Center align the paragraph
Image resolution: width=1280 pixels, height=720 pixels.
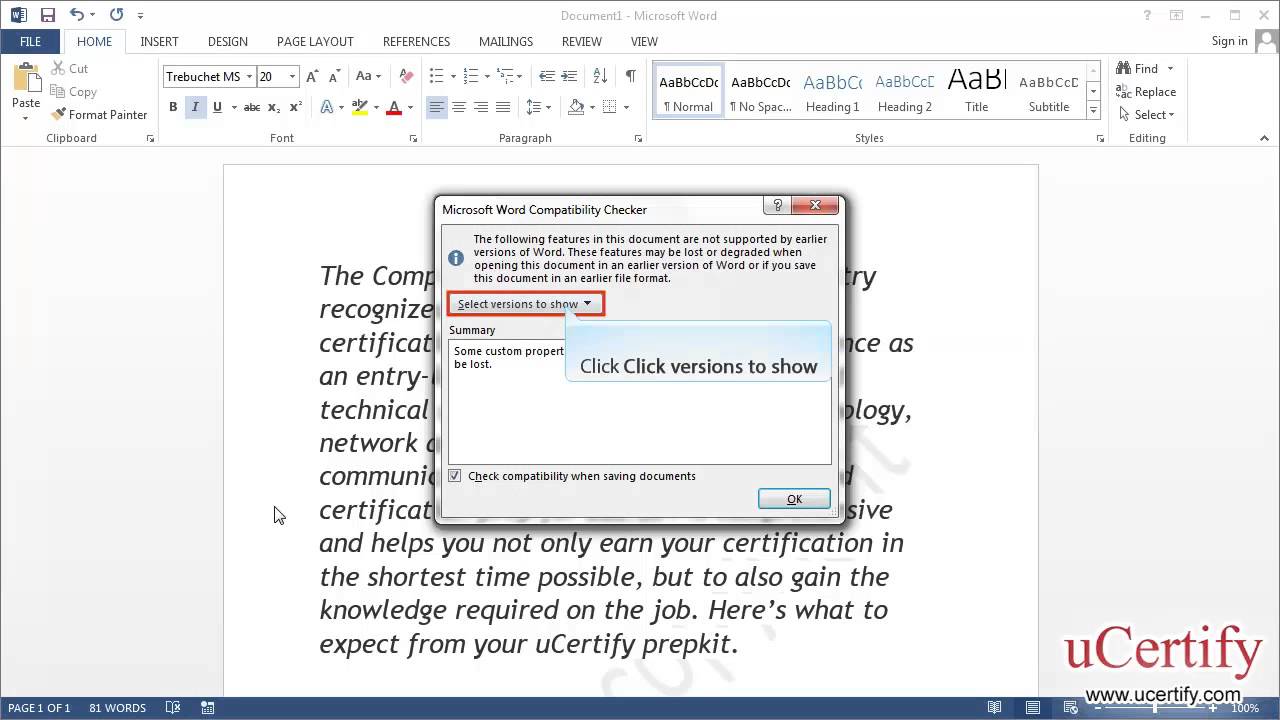pyautogui.click(x=459, y=107)
